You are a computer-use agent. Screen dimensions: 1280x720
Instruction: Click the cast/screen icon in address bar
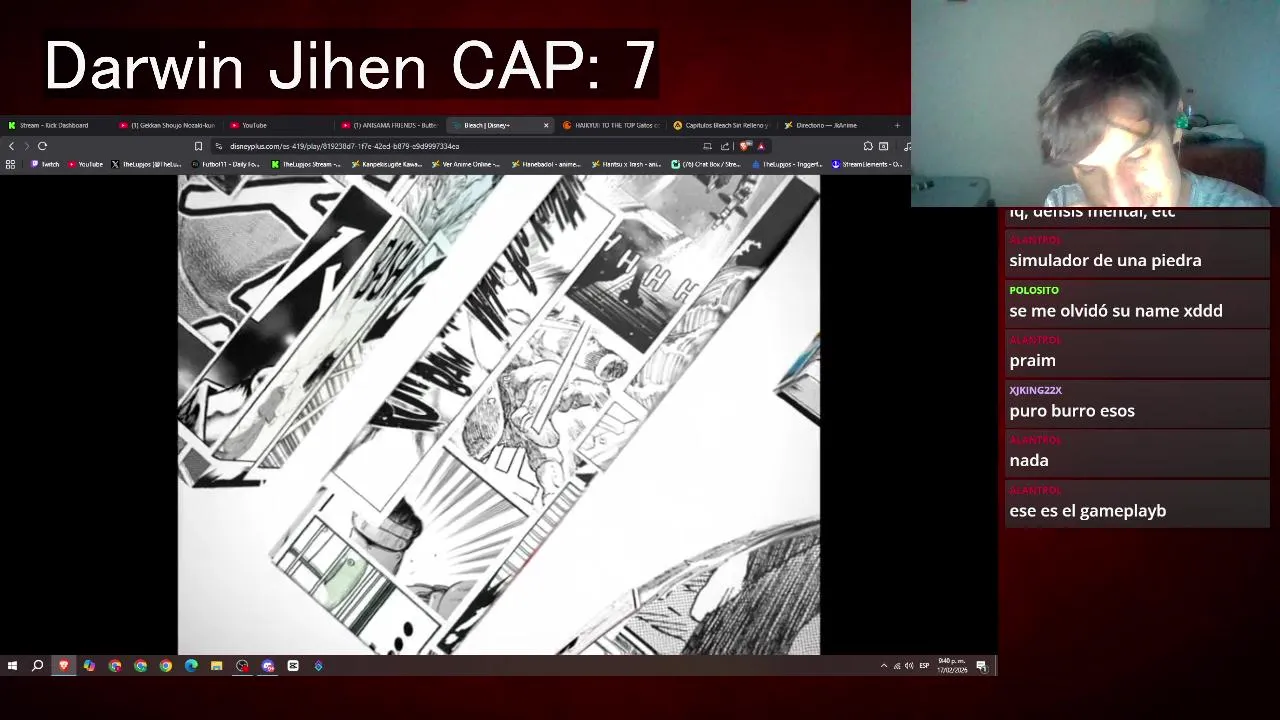tap(707, 146)
